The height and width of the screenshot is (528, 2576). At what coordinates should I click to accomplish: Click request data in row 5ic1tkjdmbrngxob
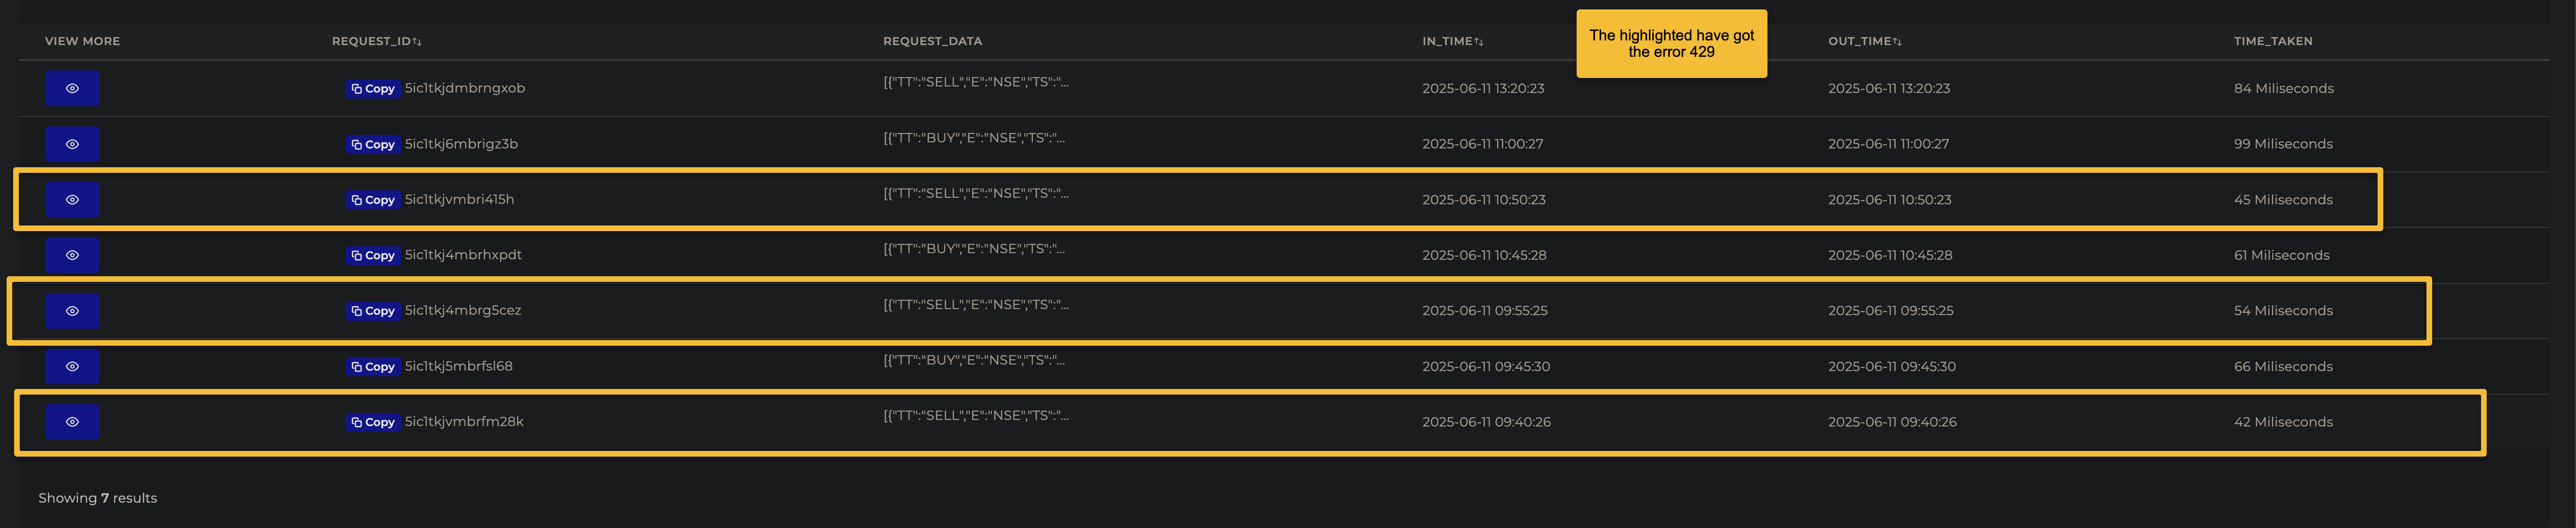pyautogui.click(x=976, y=82)
